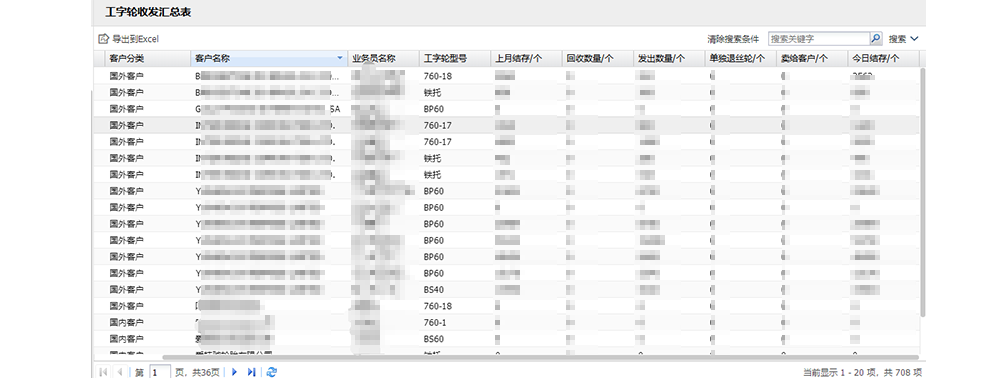Screen dimensions: 1000x378
Task: Sort by the 回收数量/个 column header
Action: click(597, 58)
